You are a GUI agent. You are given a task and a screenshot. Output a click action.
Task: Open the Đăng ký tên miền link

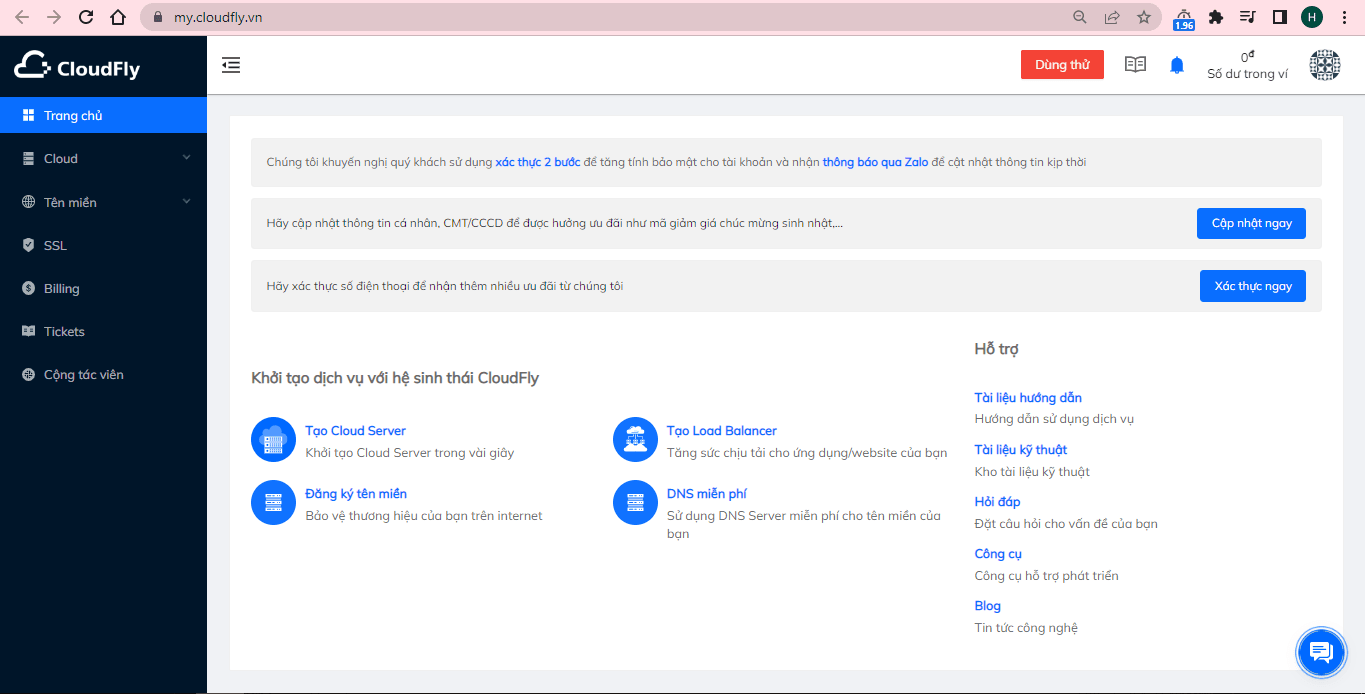(356, 494)
